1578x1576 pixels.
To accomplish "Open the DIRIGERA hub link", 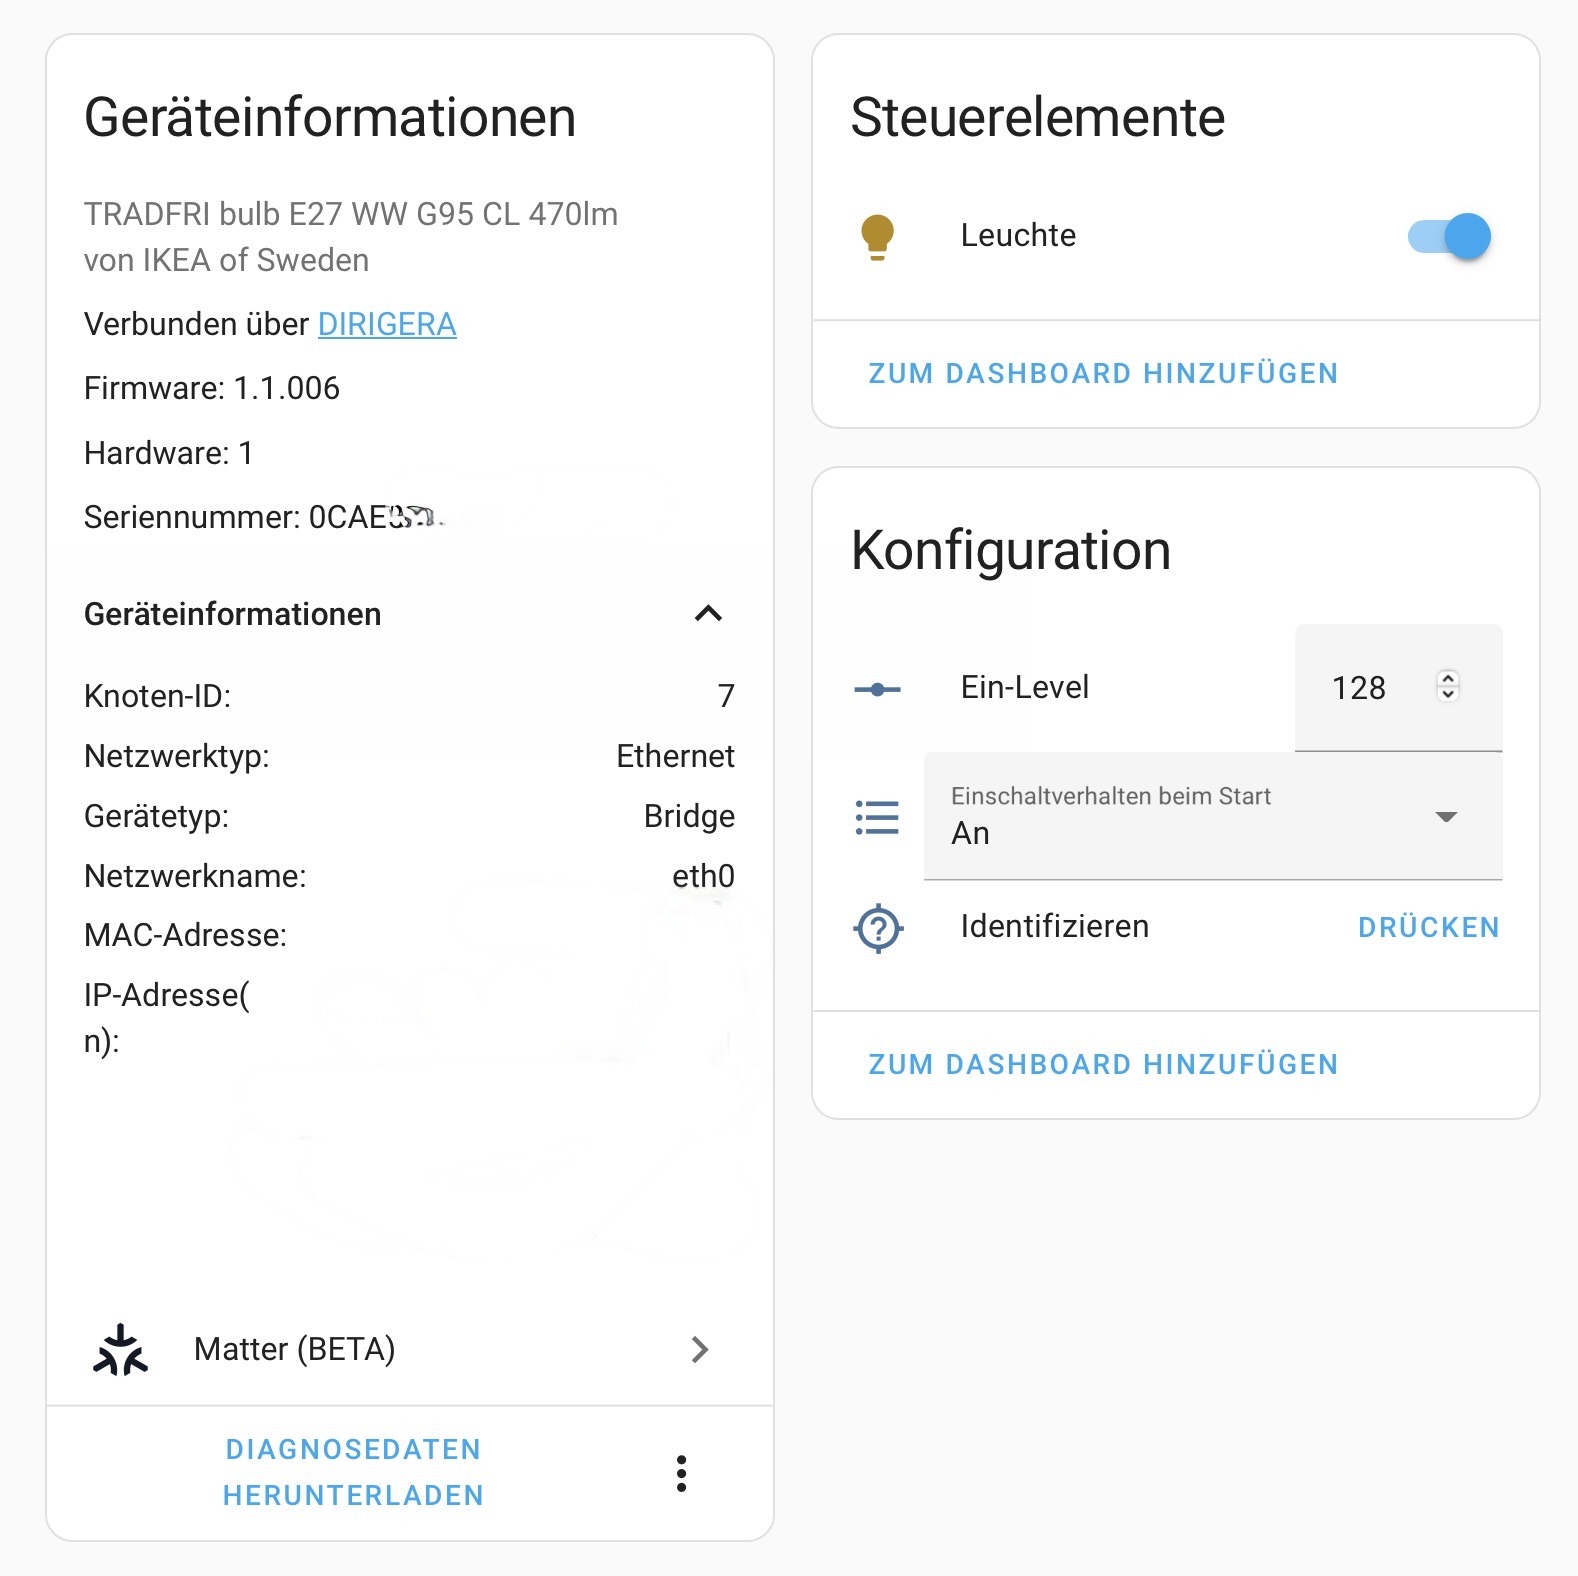I will tap(387, 324).
